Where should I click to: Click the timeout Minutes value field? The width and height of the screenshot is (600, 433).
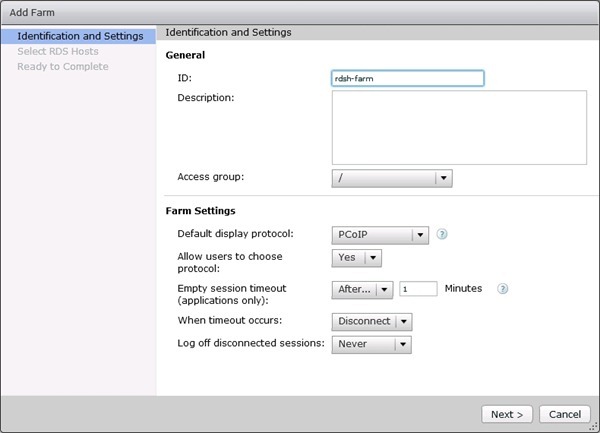418,289
